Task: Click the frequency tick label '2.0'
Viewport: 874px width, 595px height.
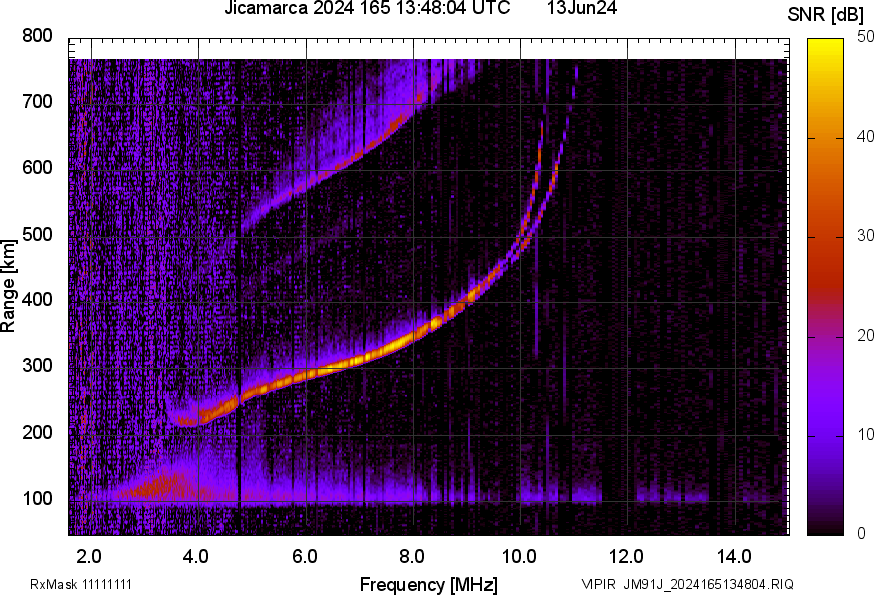Action: [89, 556]
